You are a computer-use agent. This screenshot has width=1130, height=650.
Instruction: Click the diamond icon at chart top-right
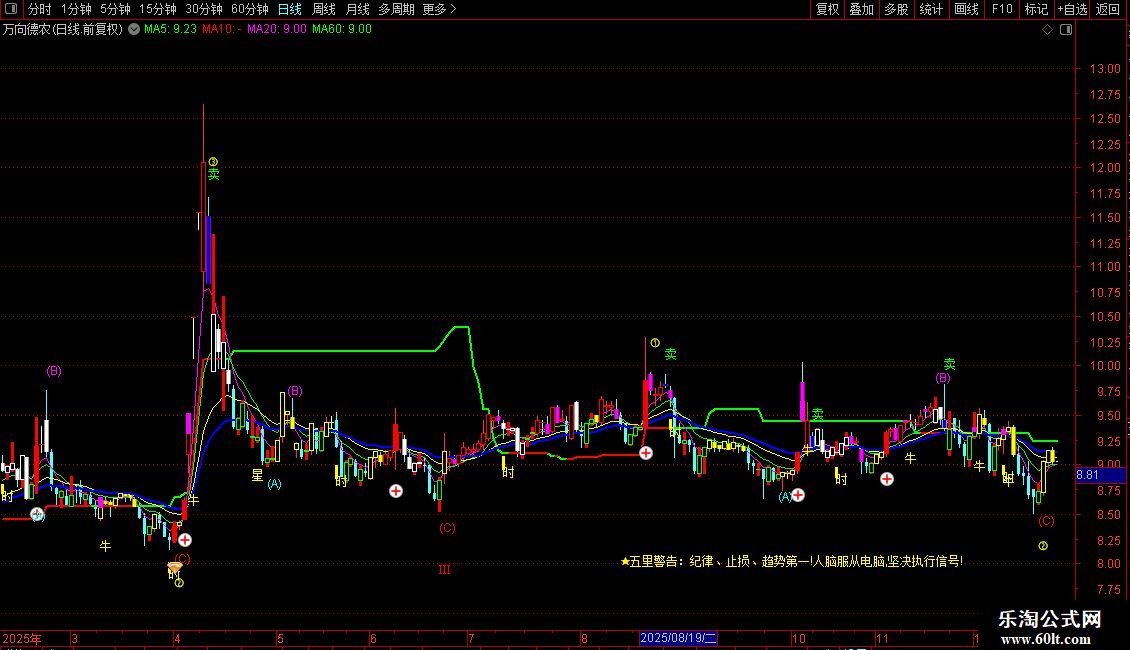(x=1047, y=30)
